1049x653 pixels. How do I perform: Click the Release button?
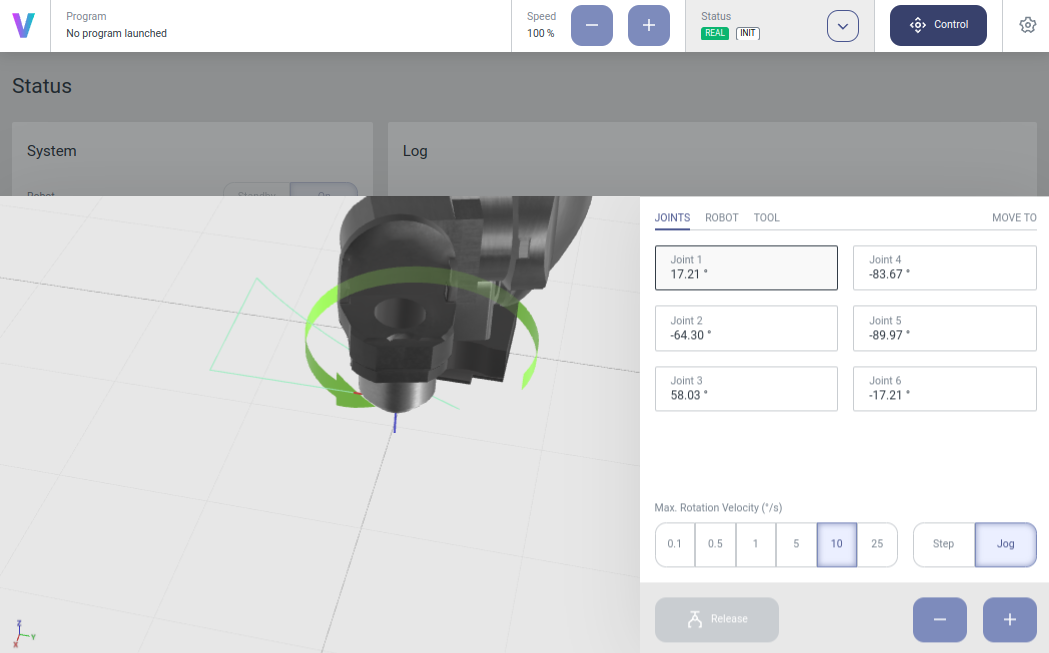pyautogui.click(x=716, y=619)
